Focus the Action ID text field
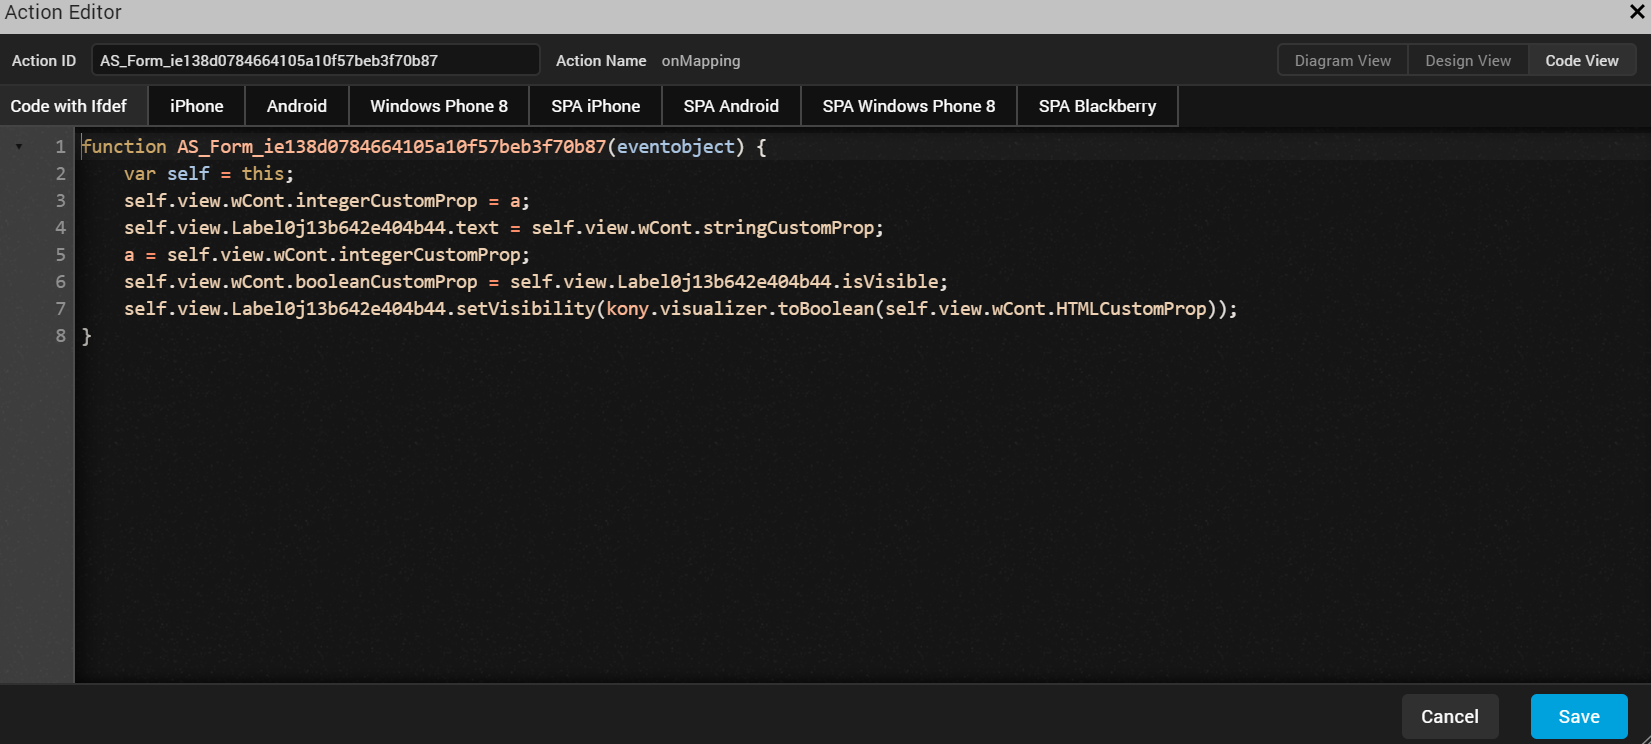The image size is (1651, 744). coord(315,60)
